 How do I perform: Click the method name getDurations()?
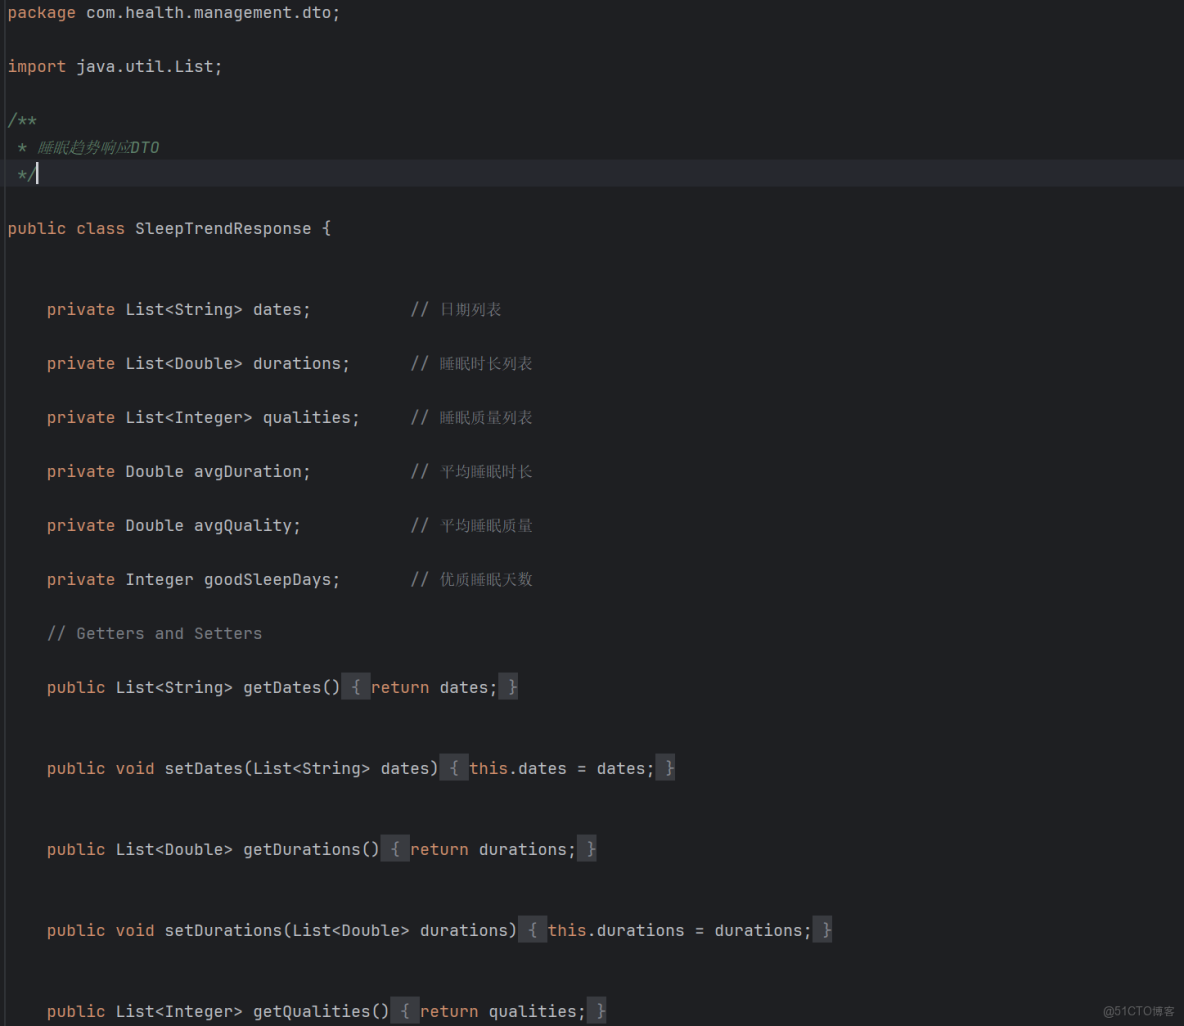pos(311,849)
